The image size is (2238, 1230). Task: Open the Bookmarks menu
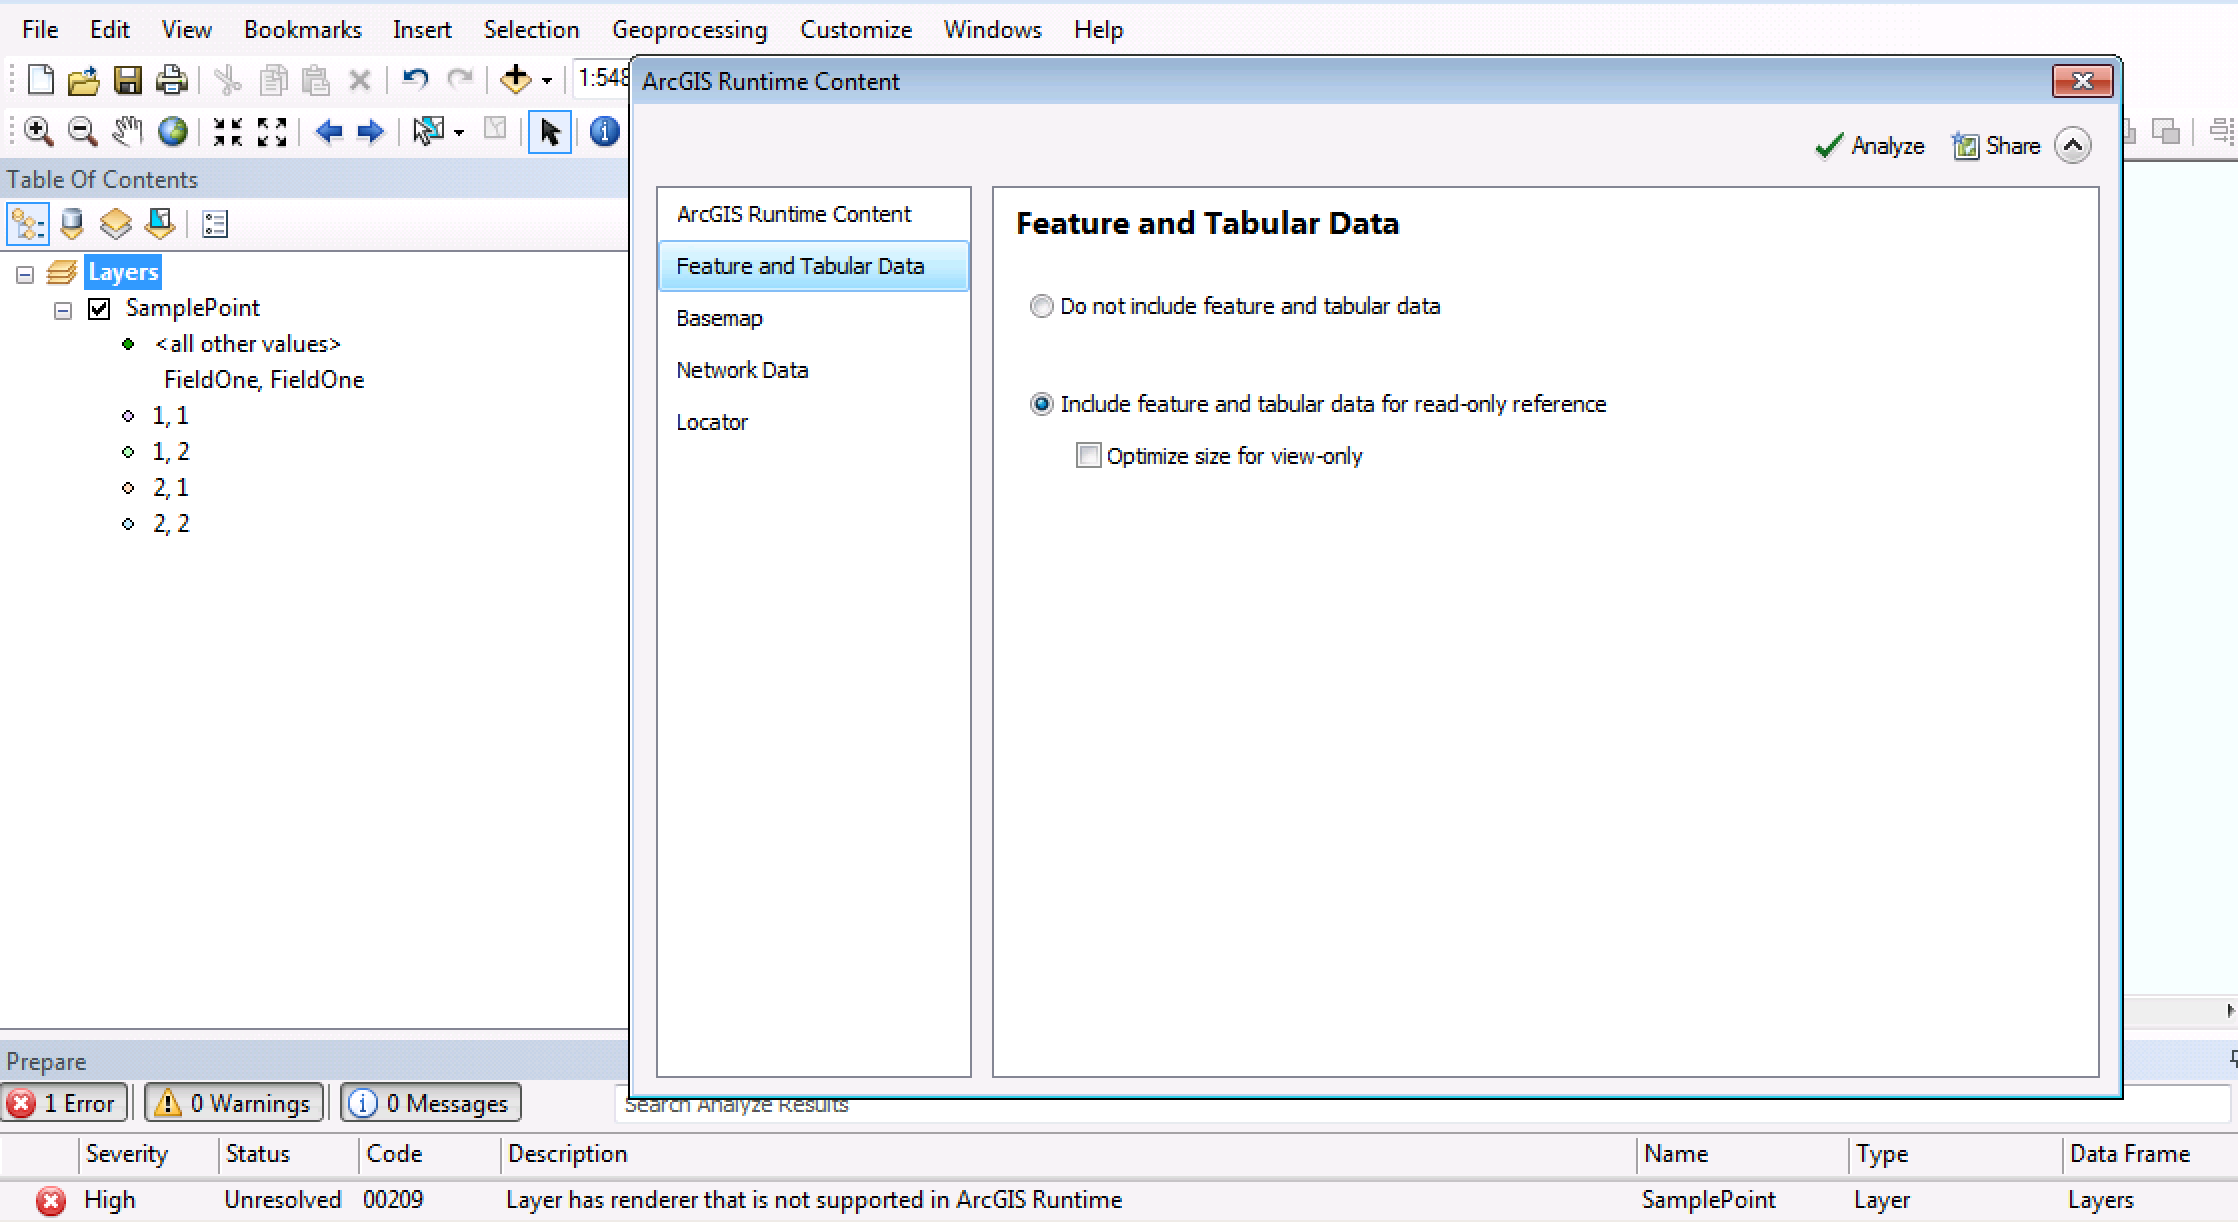point(303,30)
